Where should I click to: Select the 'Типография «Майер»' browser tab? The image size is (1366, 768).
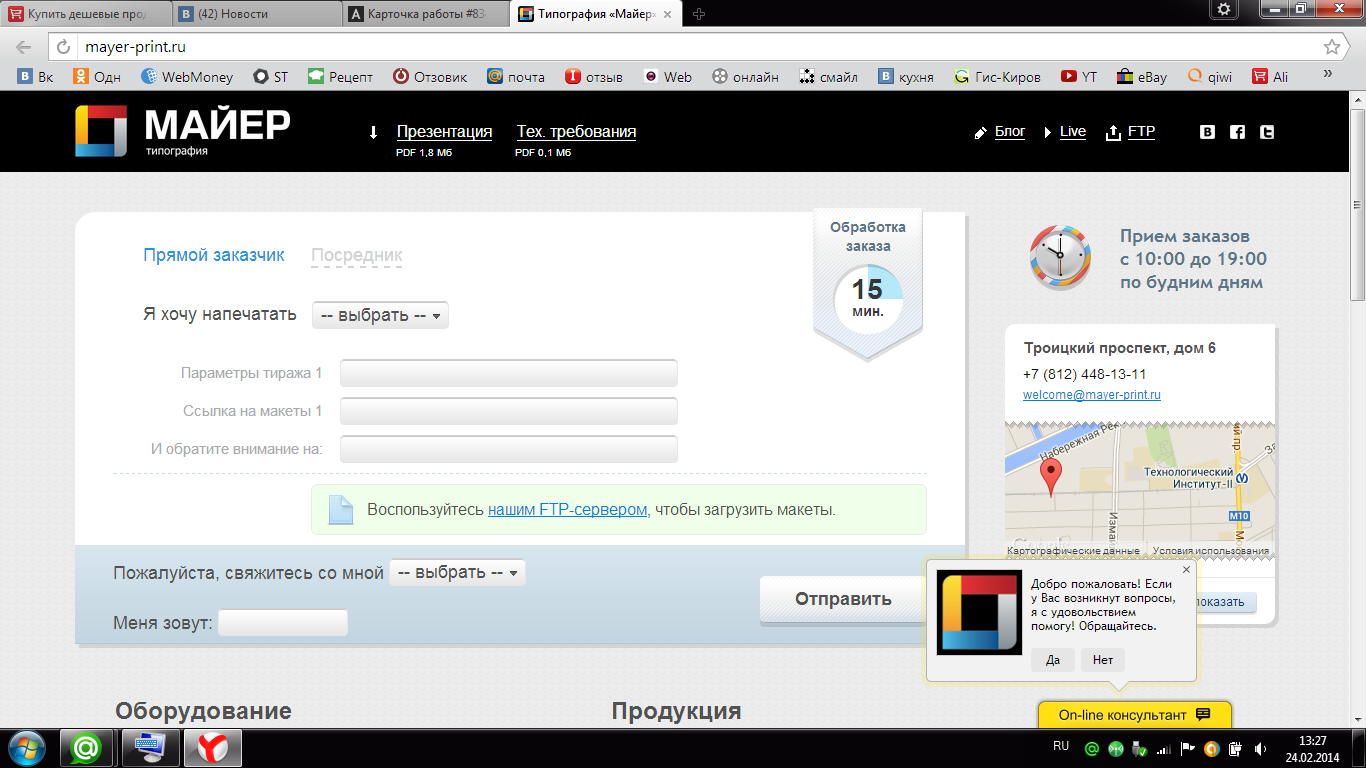597,14
